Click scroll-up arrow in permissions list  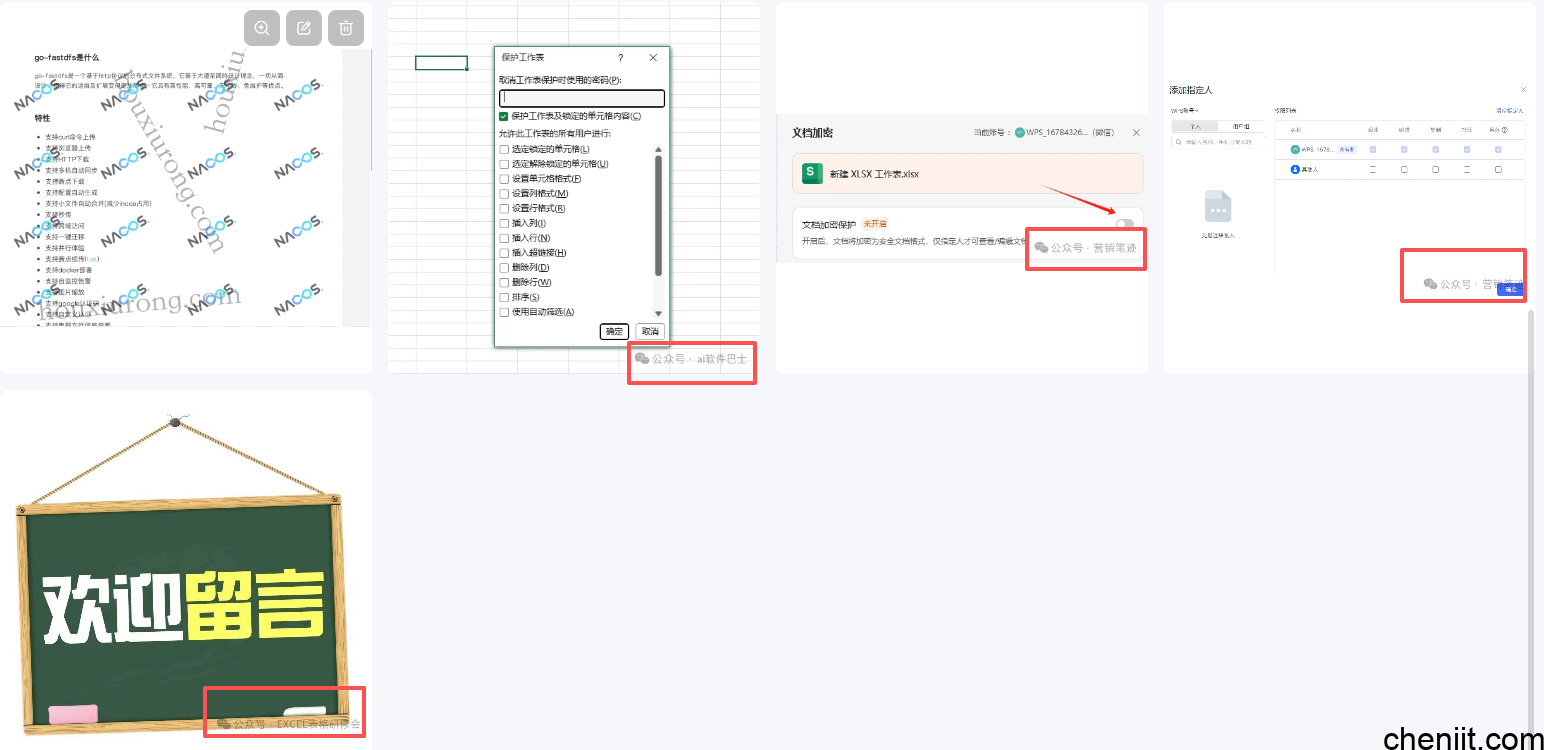tap(658, 150)
